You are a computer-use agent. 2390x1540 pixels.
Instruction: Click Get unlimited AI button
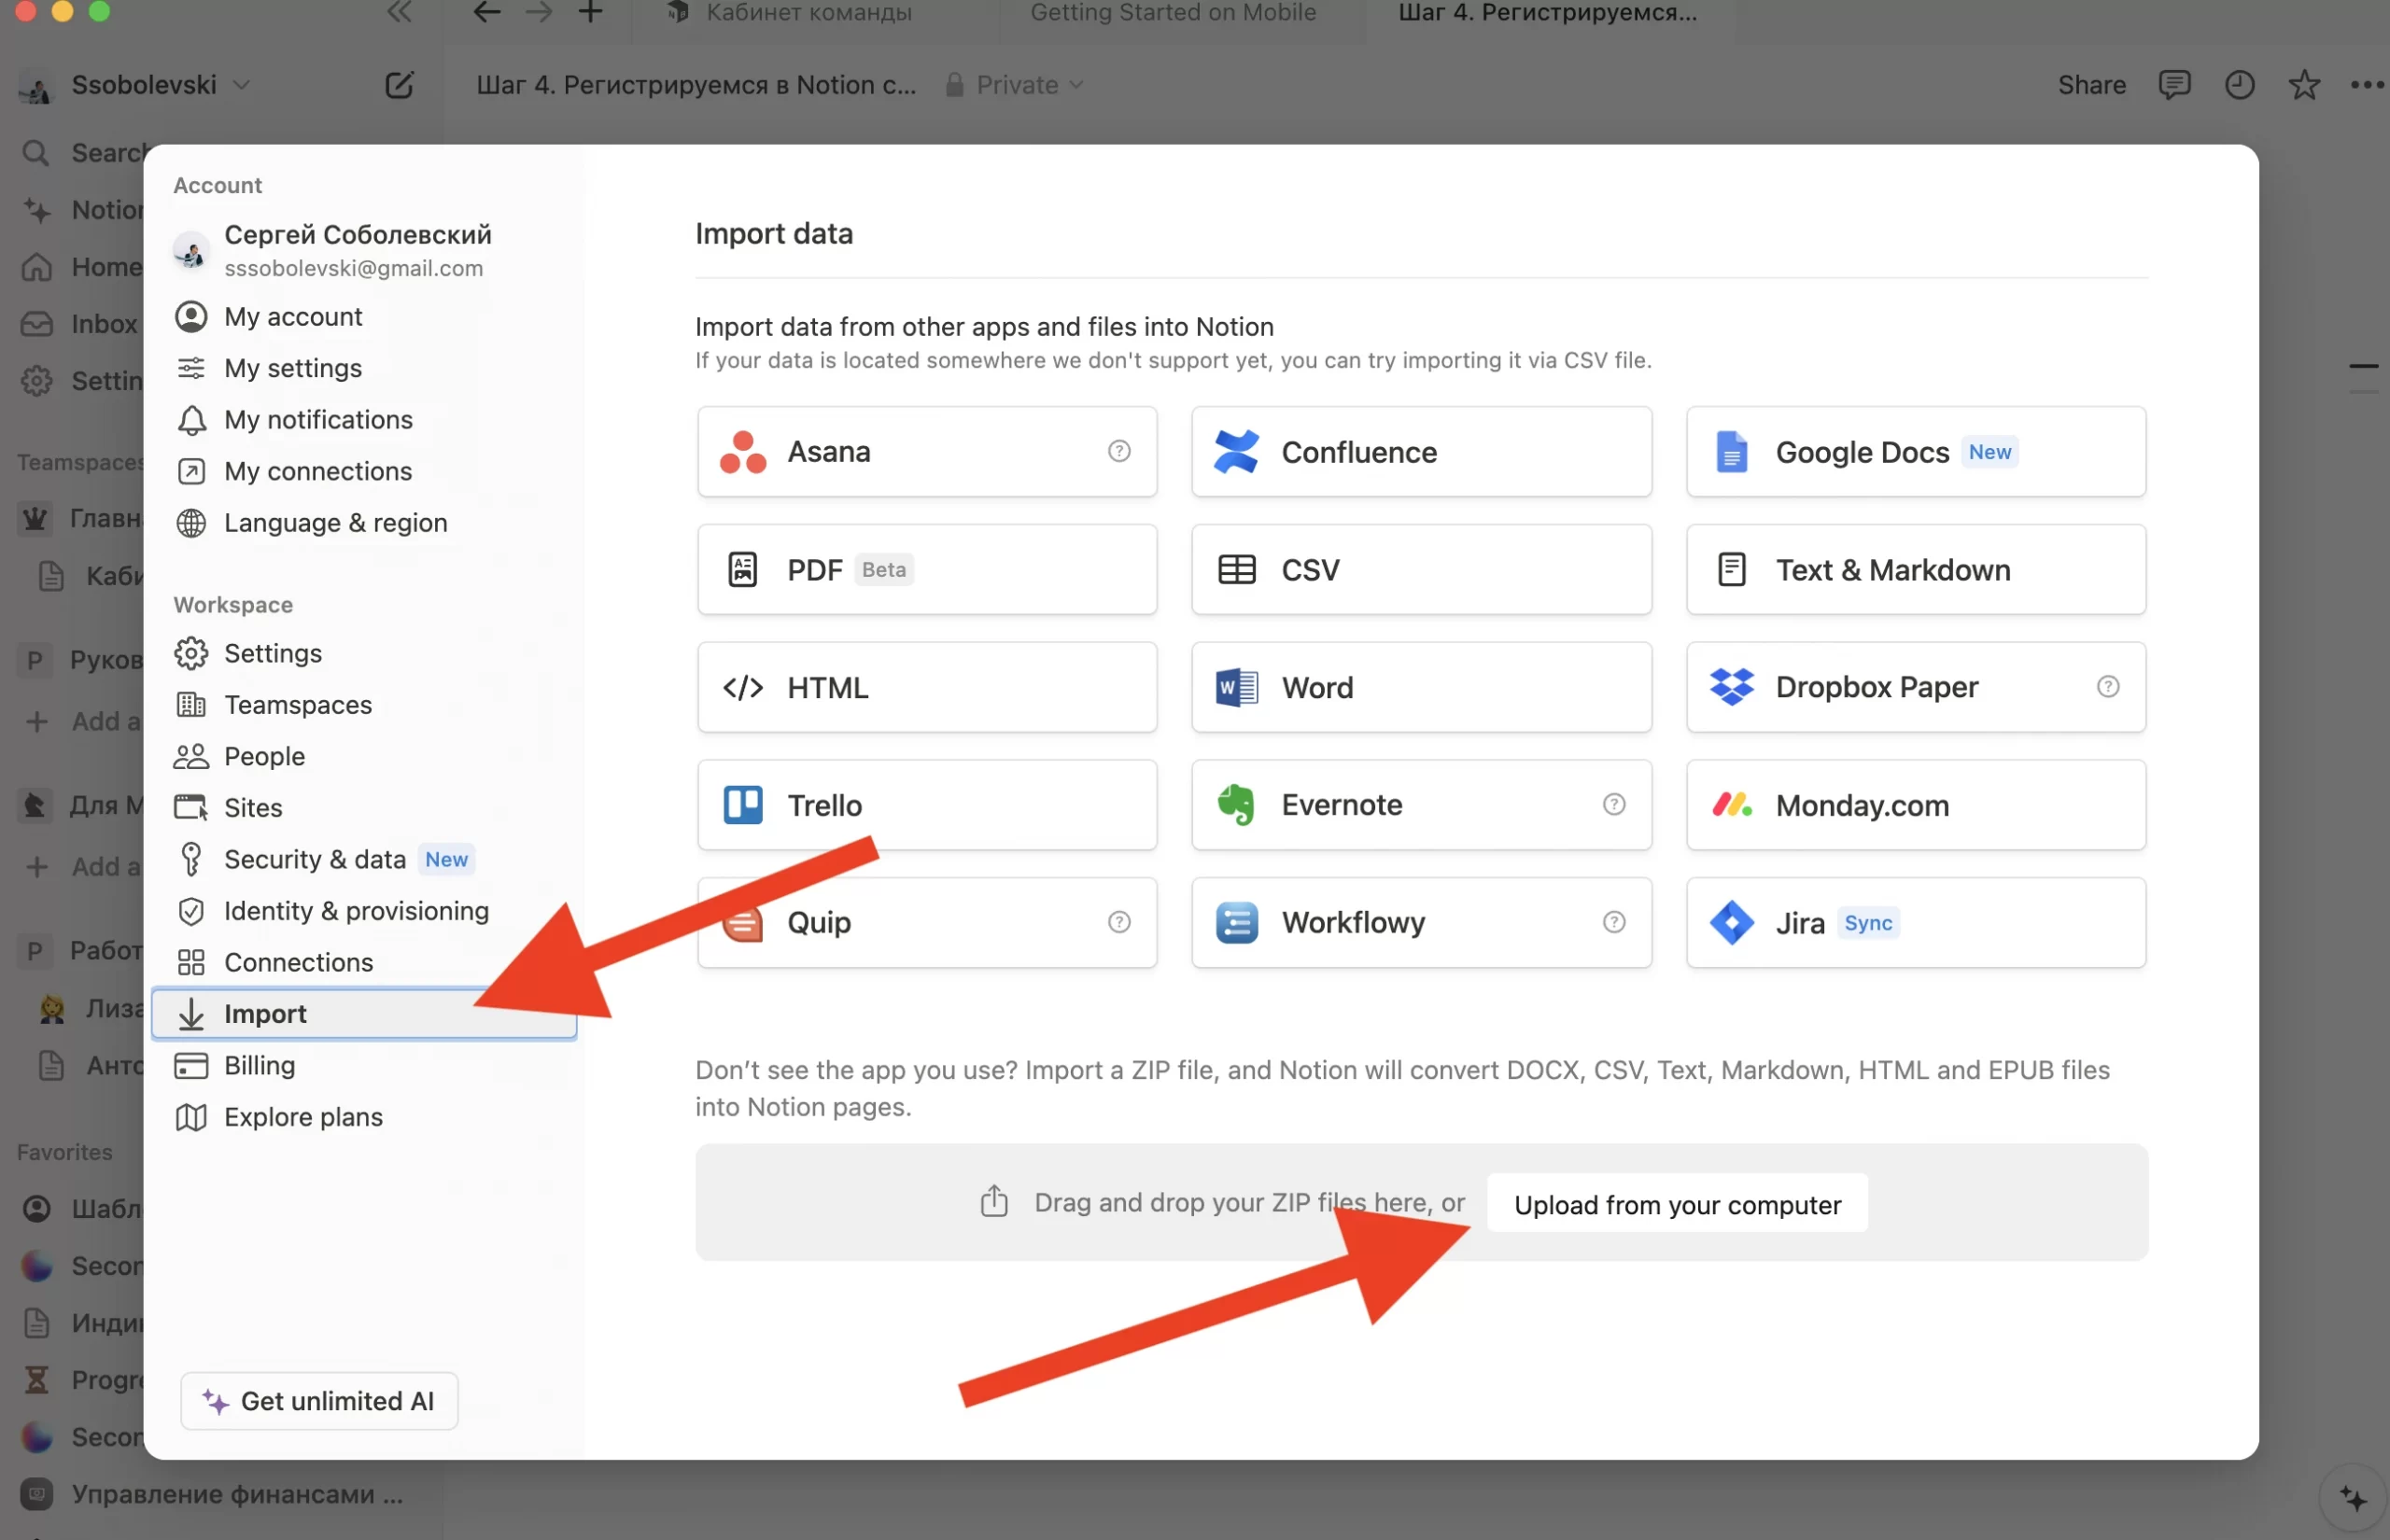point(320,1401)
